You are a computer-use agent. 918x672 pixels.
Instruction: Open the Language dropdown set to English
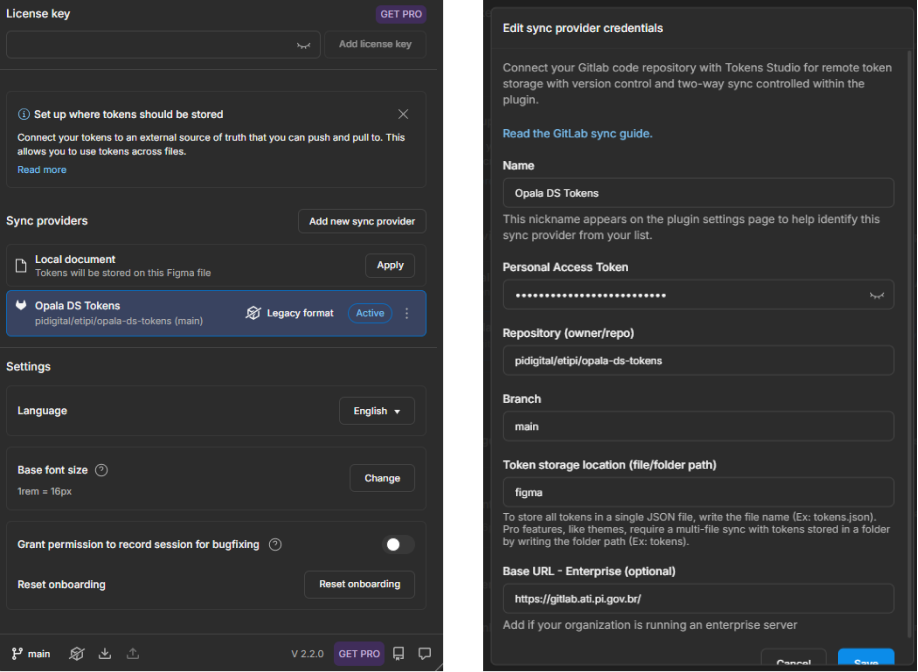[x=377, y=411]
